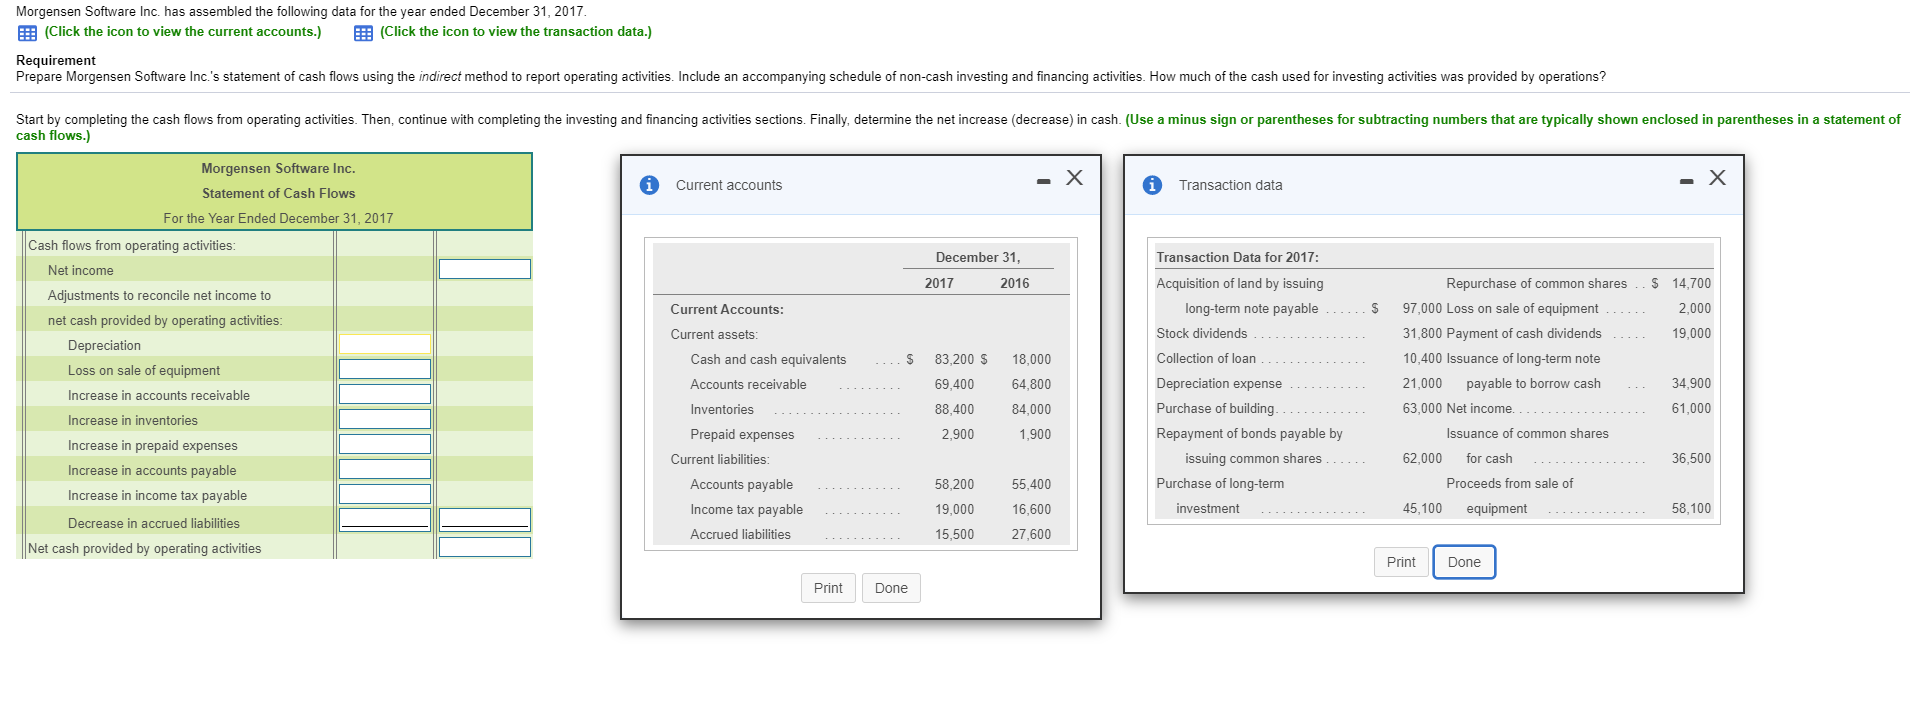Click Loss on sale of equipment value 2,000

pos(1694,308)
